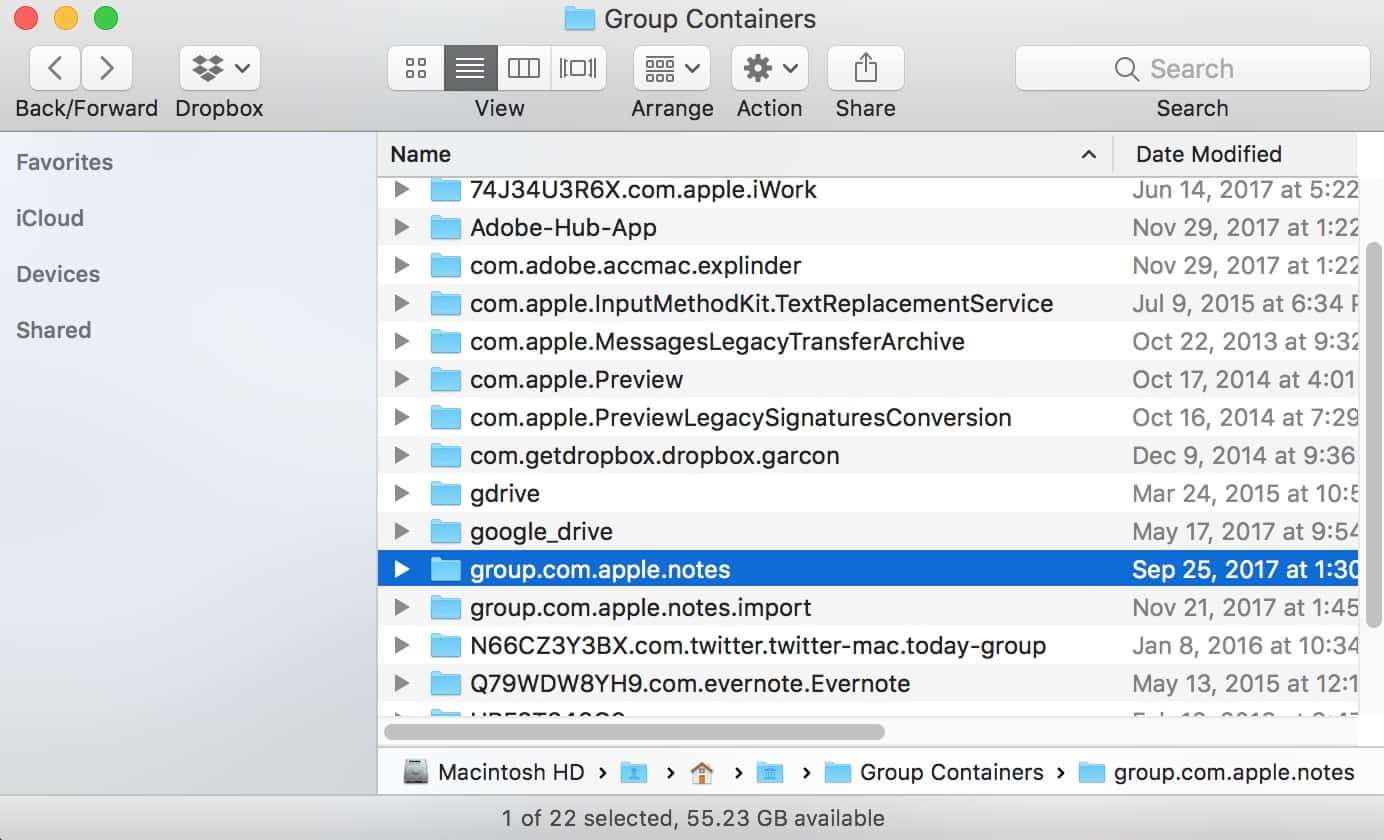
Task: Select Favorites section in sidebar
Action: (x=64, y=162)
